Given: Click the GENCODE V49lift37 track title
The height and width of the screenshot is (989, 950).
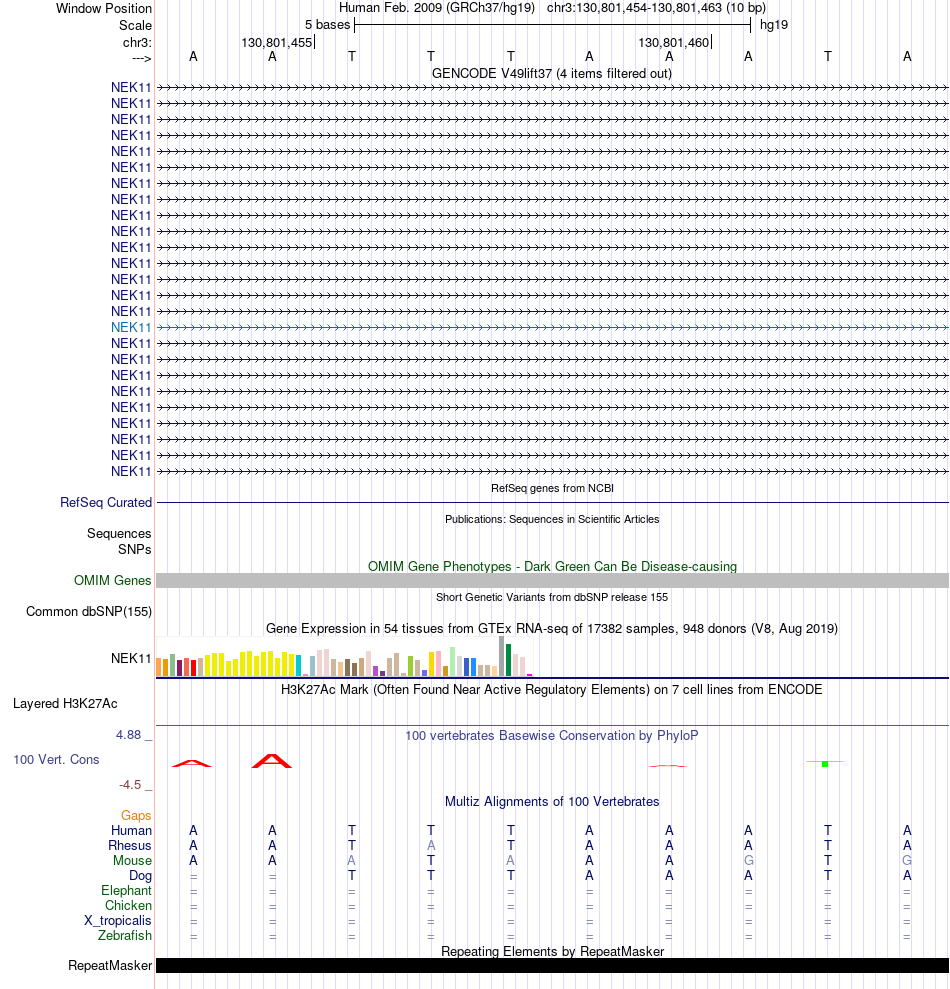Looking at the screenshot, I should pyautogui.click(x=552, y=73).
